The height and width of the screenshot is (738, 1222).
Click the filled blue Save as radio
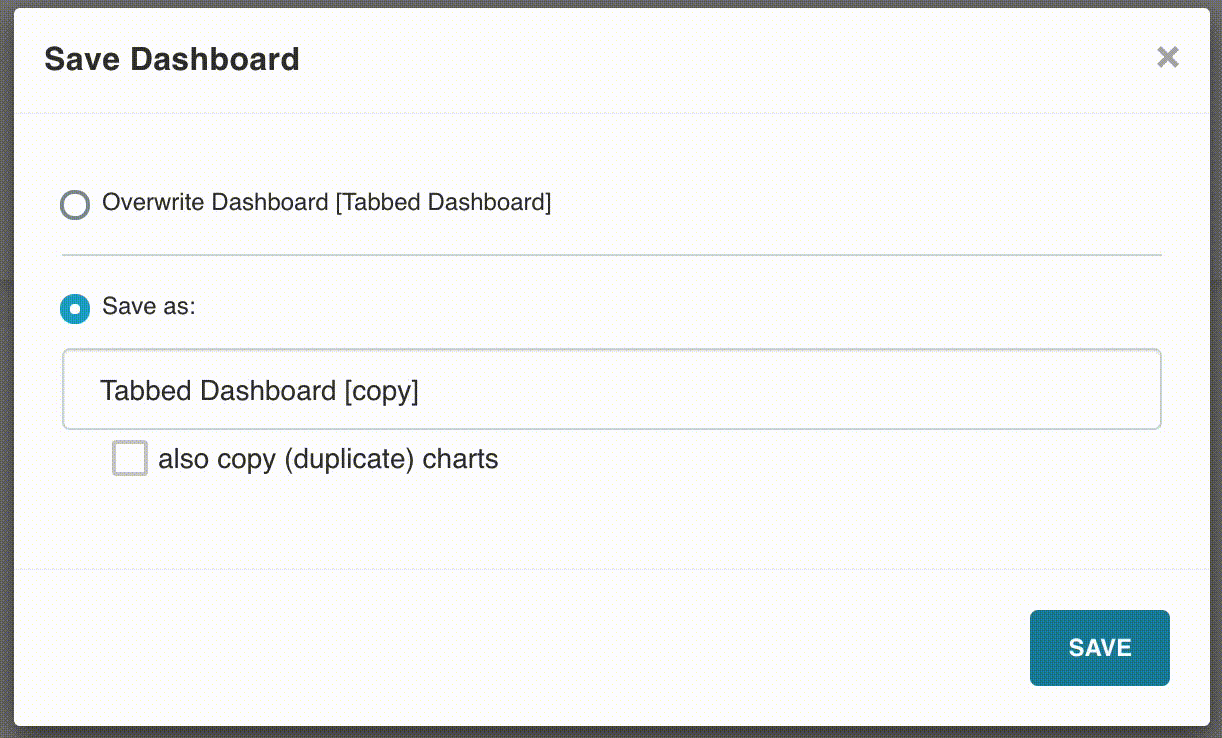75,308
